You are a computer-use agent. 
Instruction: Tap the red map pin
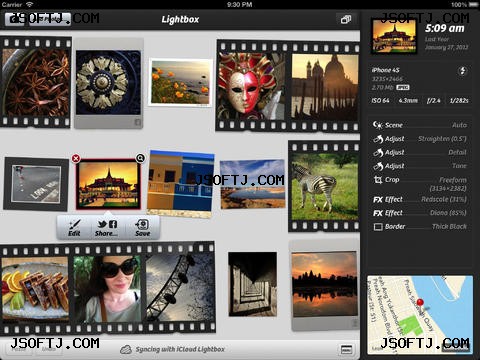coord(420,303)
